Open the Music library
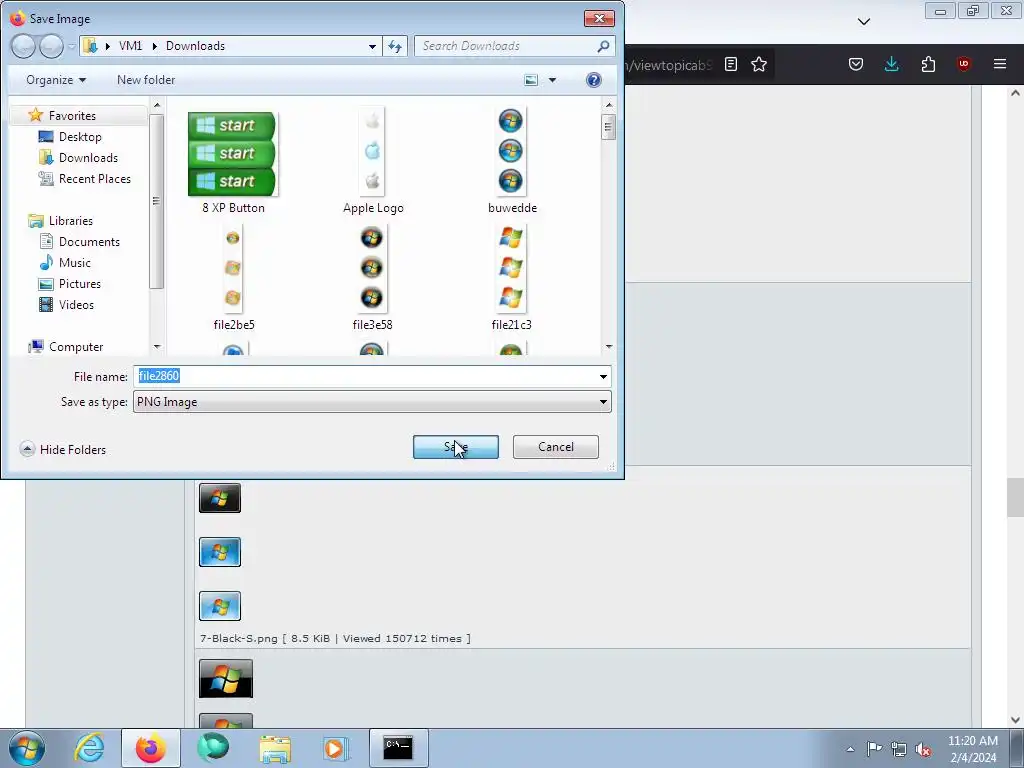This screenshot has height=768, width=1024. click(74, 263)
